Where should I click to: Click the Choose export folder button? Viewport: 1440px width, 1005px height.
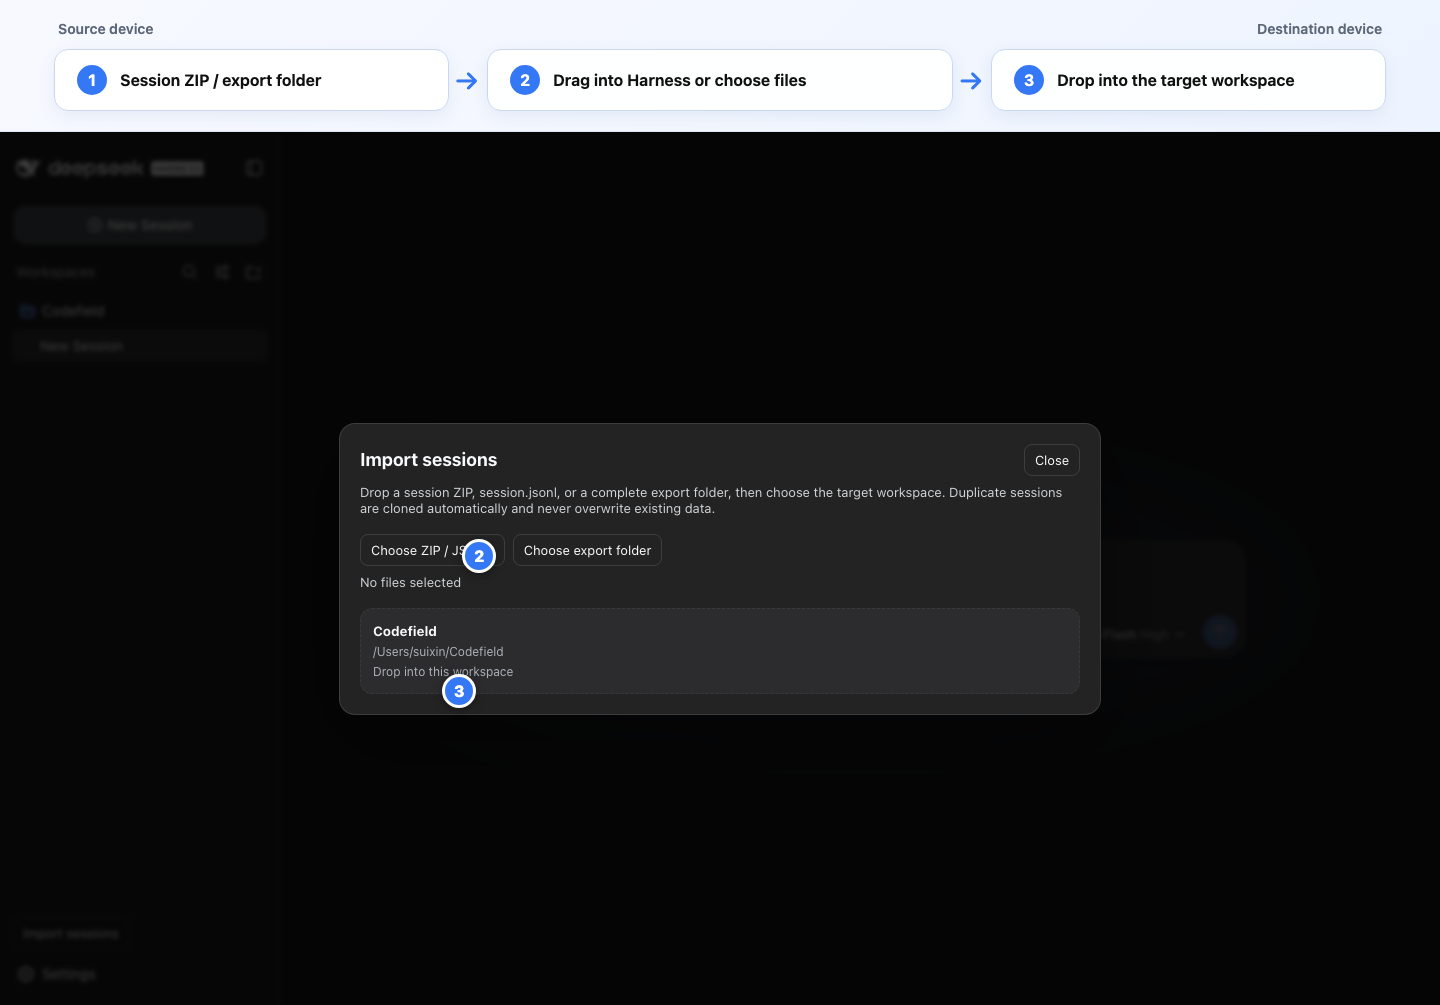click(587, 550)
